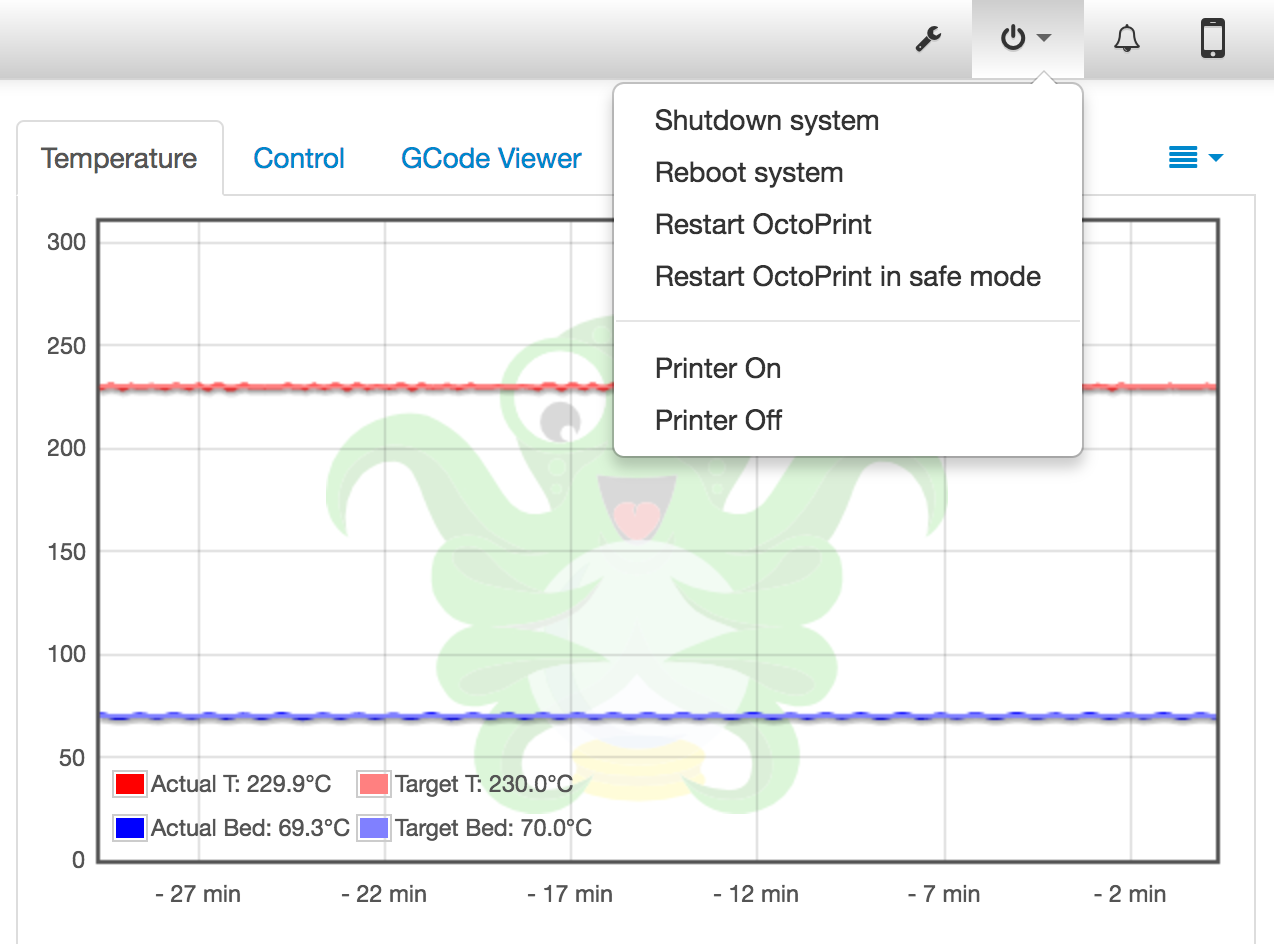Click the Actual T red legend swatch
The height and width of the screenshot is (944, 1274).
(130, 784)
